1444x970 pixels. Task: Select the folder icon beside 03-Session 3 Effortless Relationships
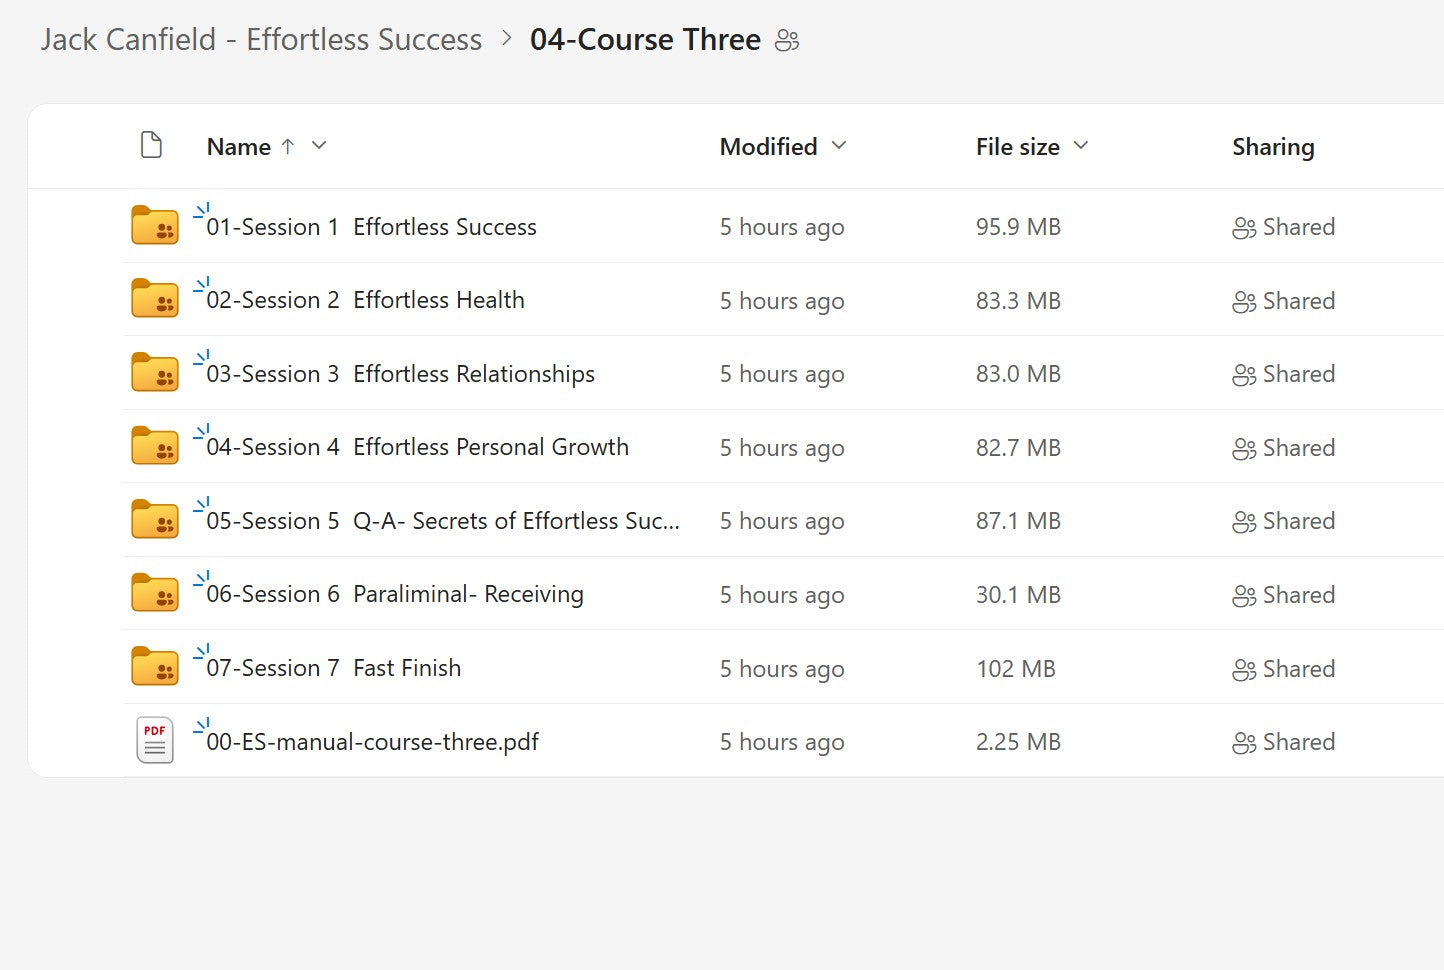[154, 372]
